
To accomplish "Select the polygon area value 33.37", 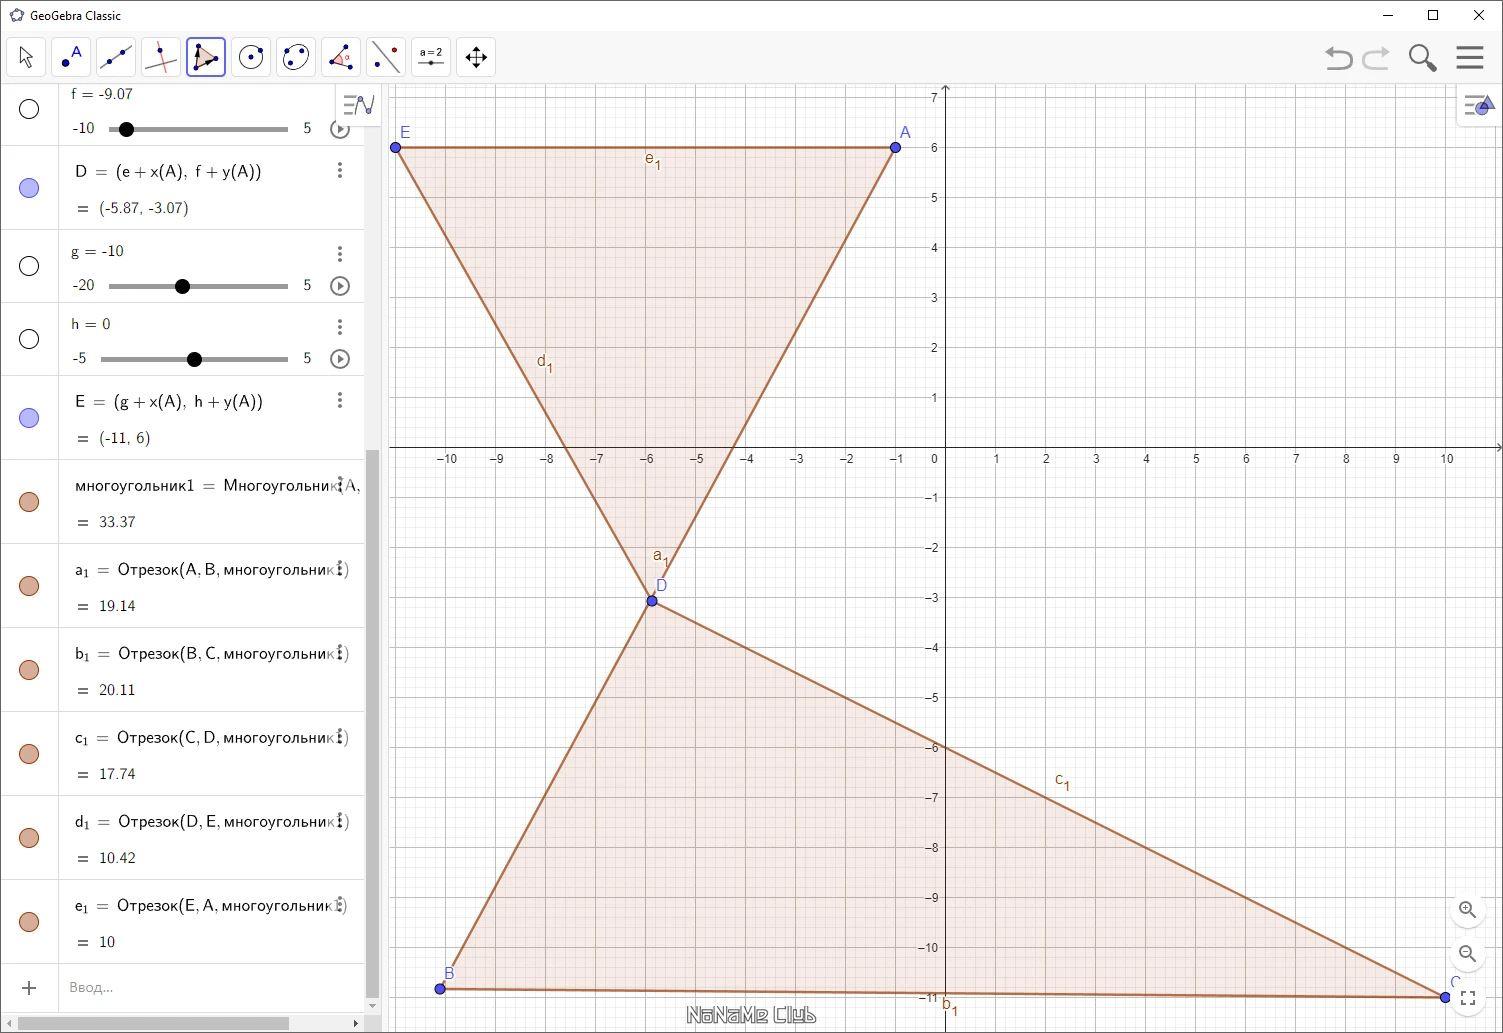I will (x=117, y=522).
